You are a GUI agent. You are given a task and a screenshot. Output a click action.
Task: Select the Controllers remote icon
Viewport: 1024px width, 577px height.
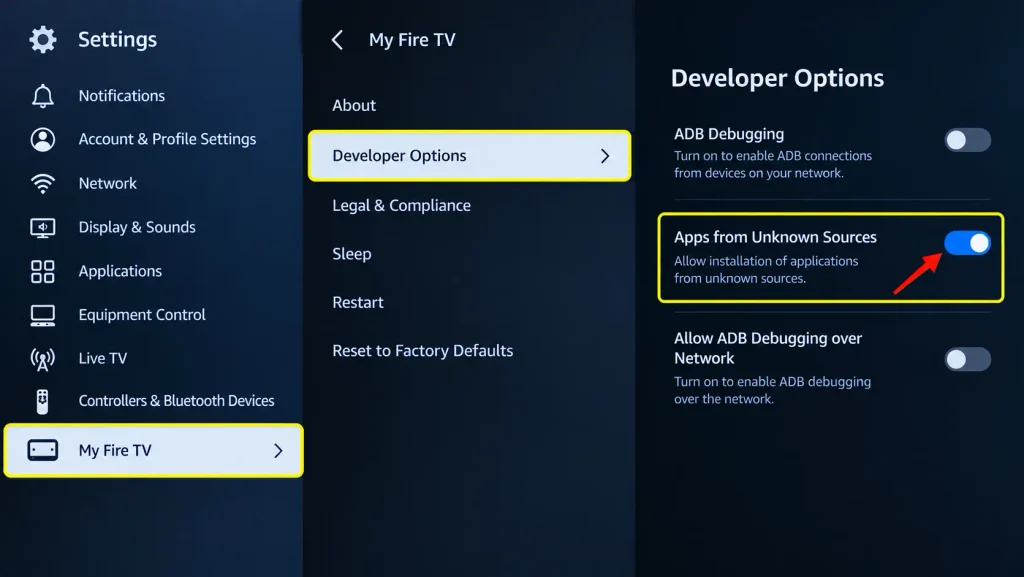[42, 401]
